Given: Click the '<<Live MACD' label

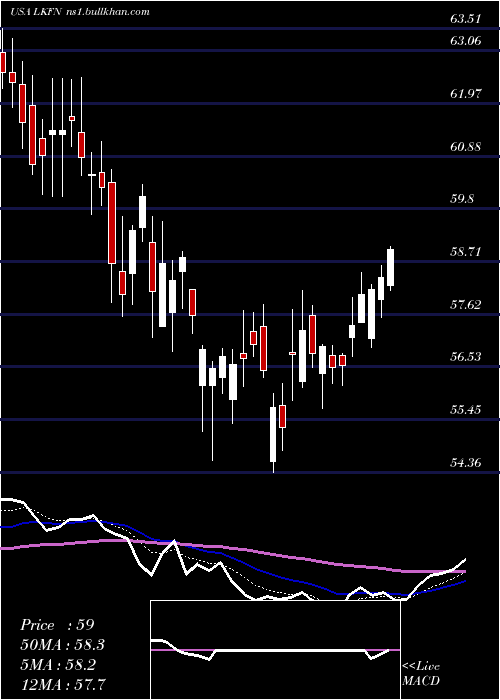Looking at the screenshot, I should [421, 673].
